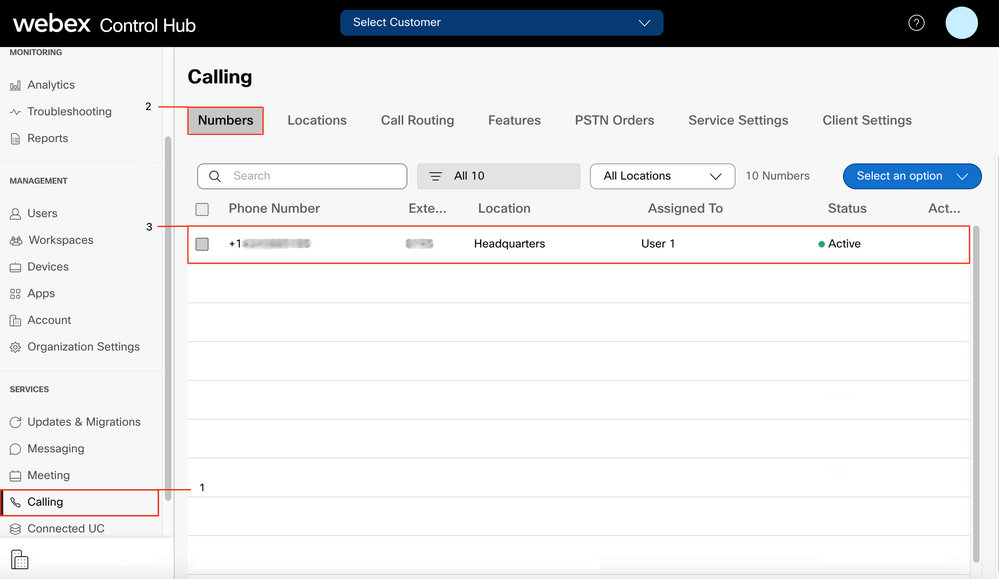Click the User 1 assigned cell

[658, 244]
